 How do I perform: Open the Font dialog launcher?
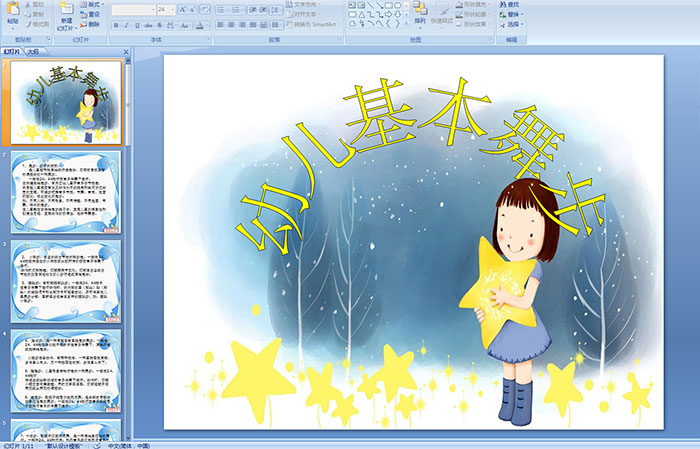tap(208, 40)
